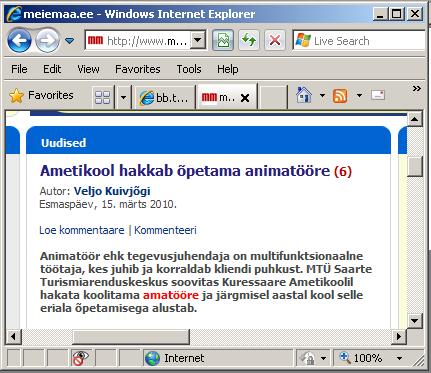Image resolution: width=431 pixels, height=373 pixels.
Task: Go to the Home page icon
Action: point(304,95)
